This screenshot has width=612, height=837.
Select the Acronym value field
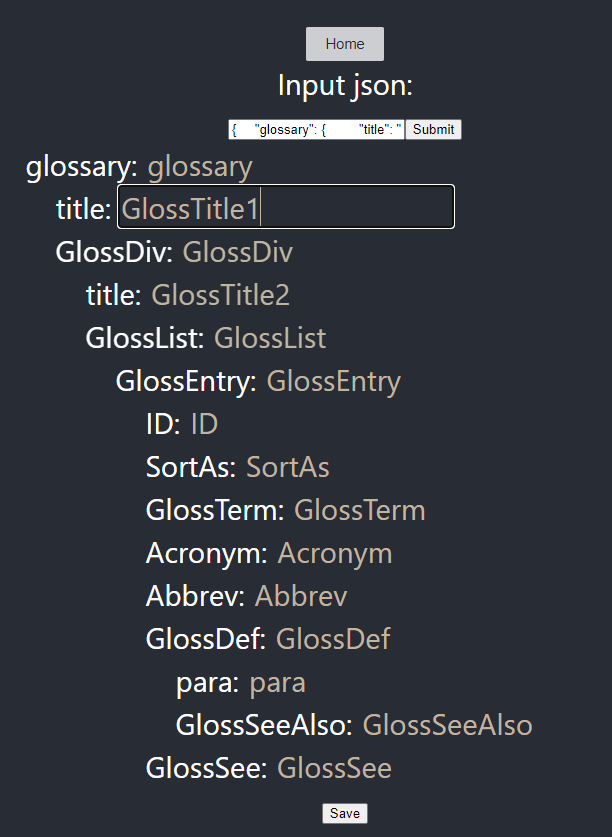tap(335, 553)
